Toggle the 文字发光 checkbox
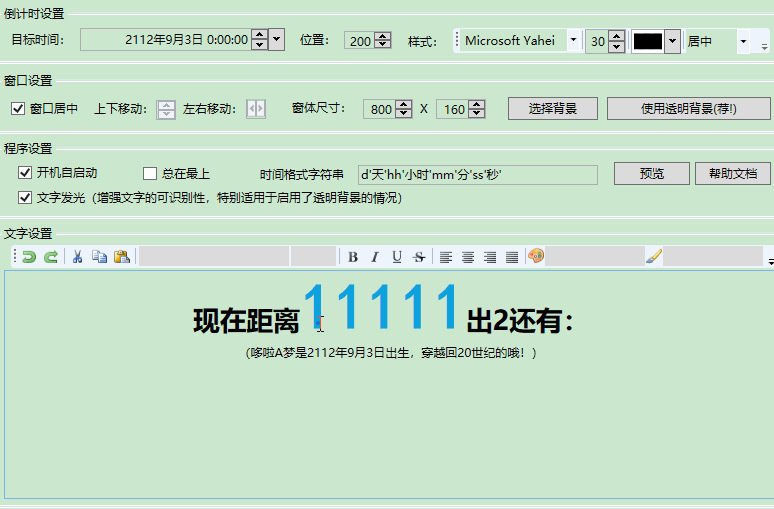 point(25,198)
